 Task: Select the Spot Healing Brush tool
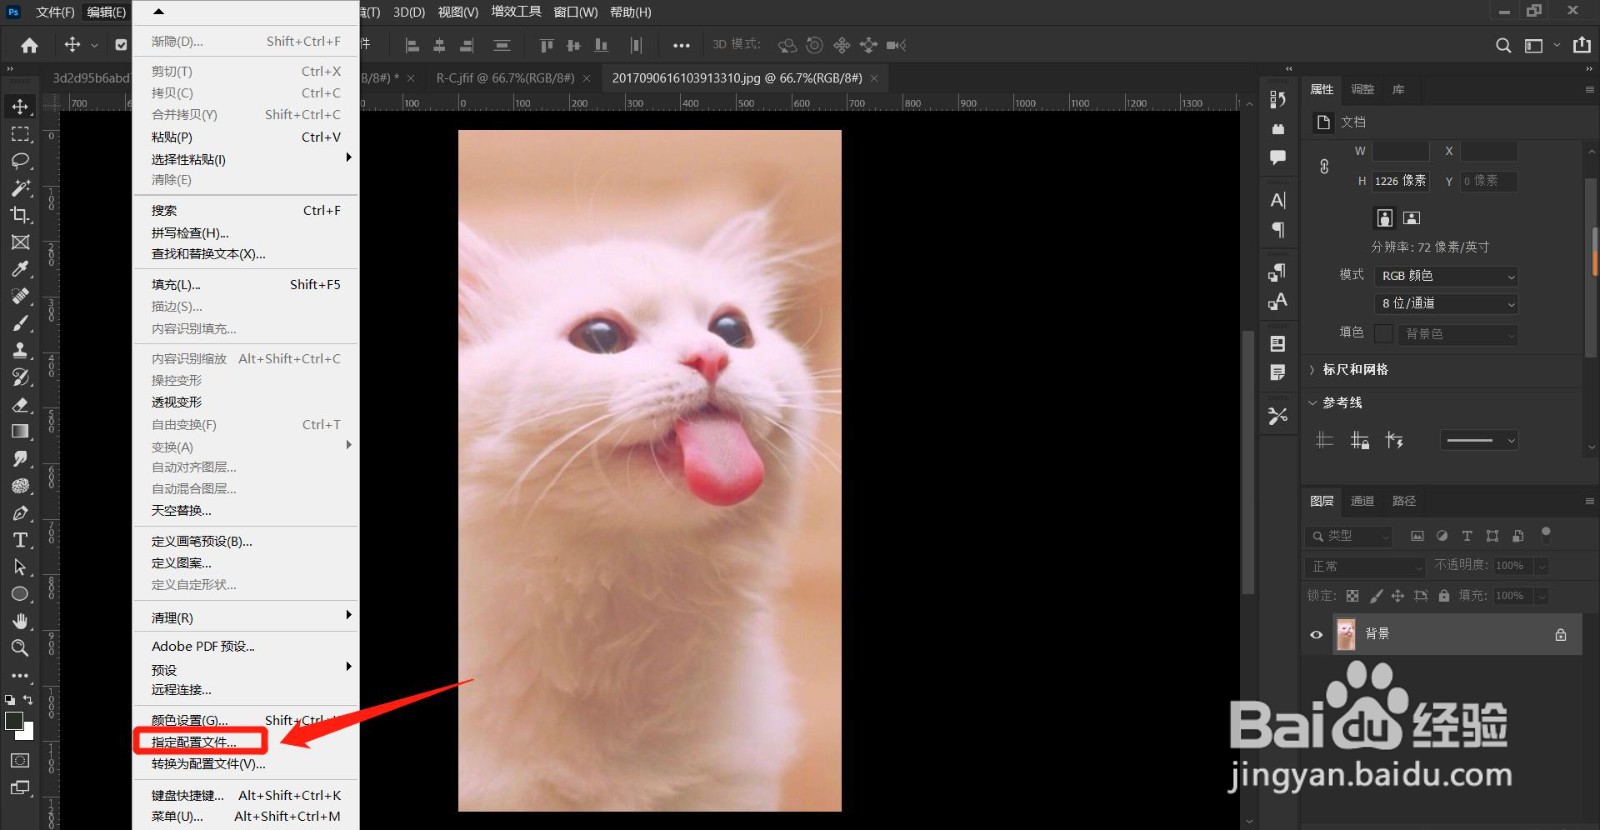[x=20, y=296]
